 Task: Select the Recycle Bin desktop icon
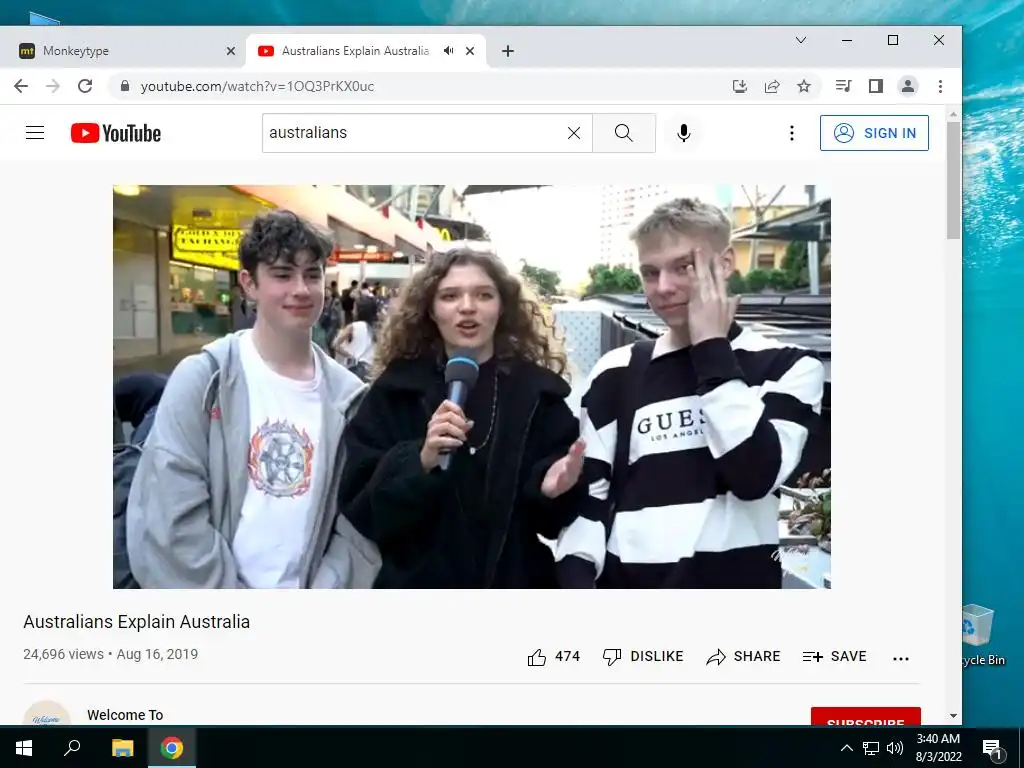point(983,635)
